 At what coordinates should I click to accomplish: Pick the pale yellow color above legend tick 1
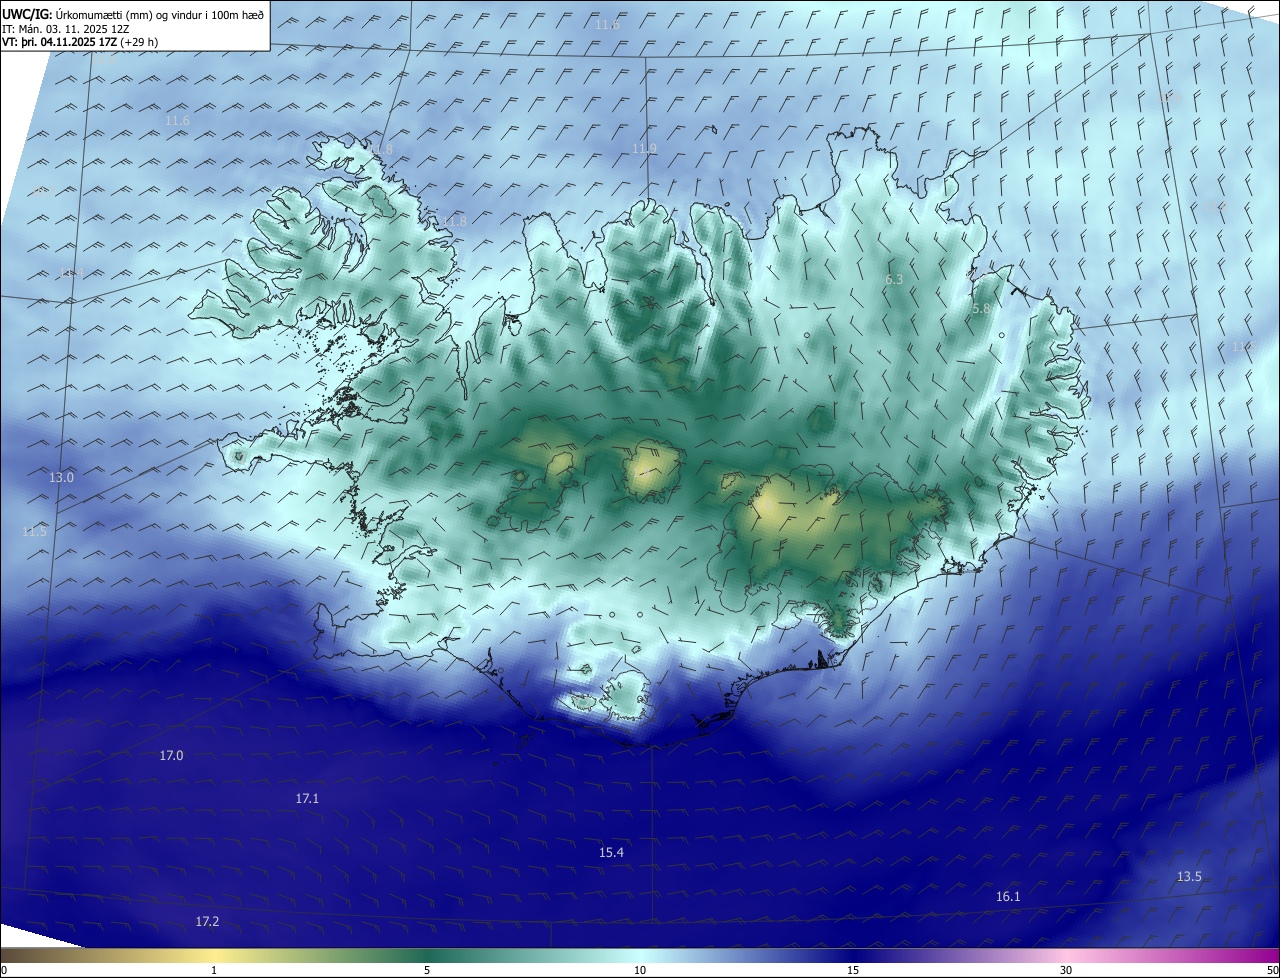coord(214,955)
